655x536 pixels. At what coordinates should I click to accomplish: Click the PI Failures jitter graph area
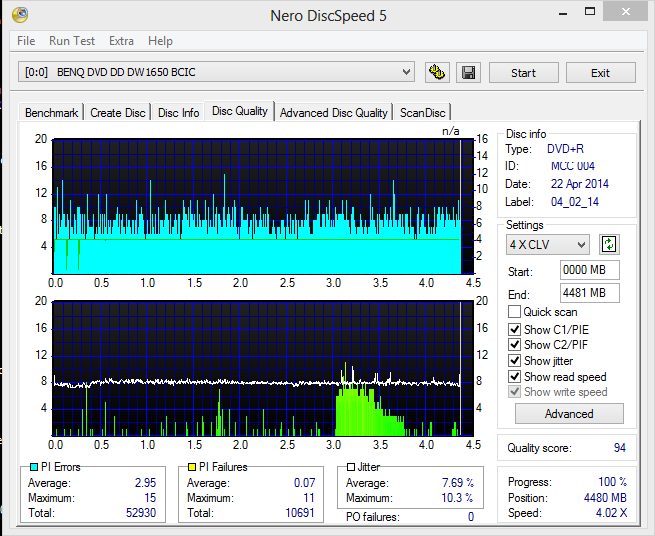click(x=263, y=368)
